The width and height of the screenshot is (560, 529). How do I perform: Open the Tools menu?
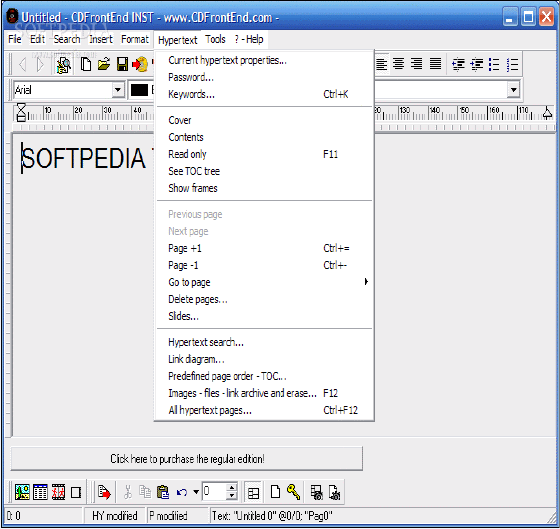[x=215, y=39]
